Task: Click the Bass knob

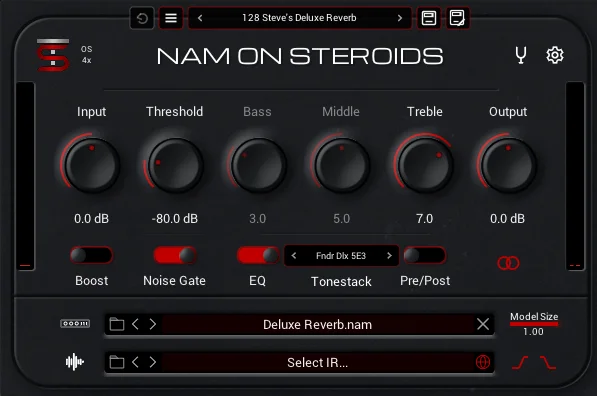Action: tap(258, 165)
